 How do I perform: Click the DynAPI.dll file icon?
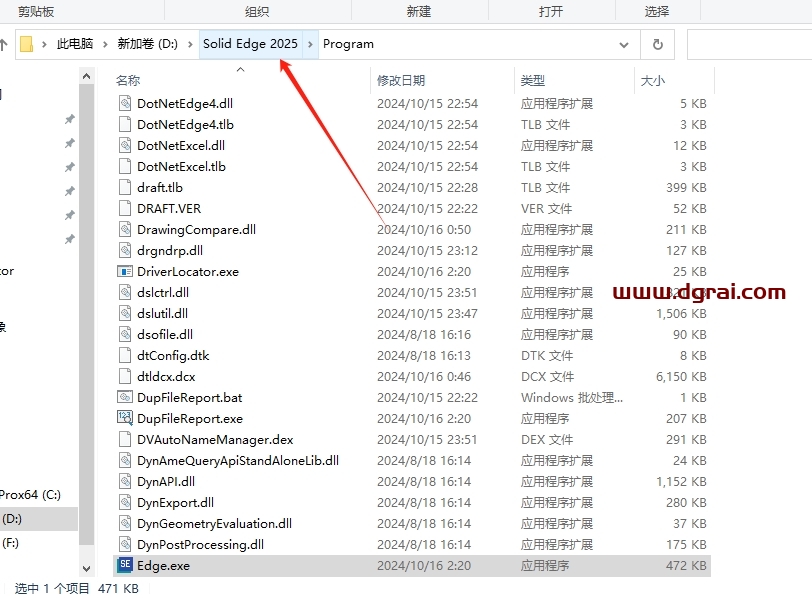[x=125, y=482]
